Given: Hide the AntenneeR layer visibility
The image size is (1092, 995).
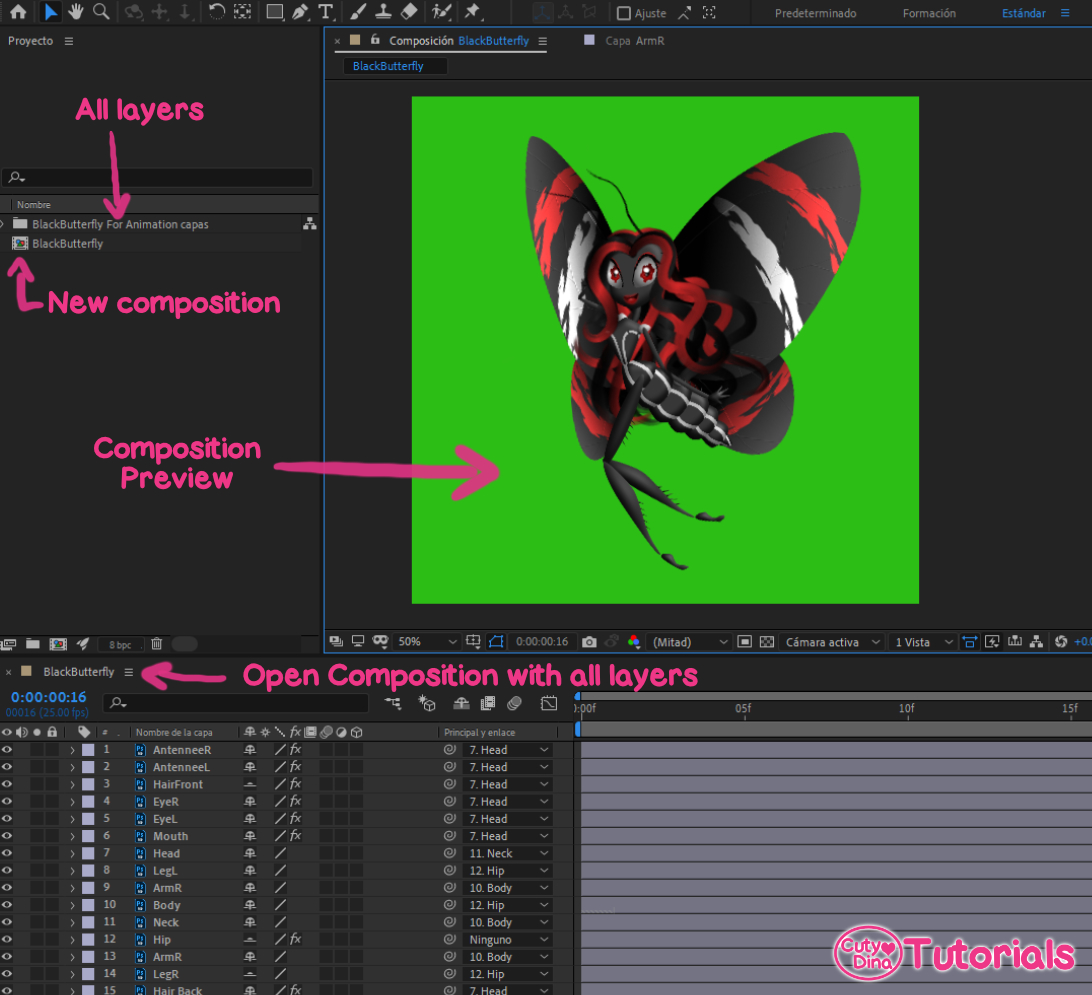Looking at the screenshot, I should [x=8, y=749].
